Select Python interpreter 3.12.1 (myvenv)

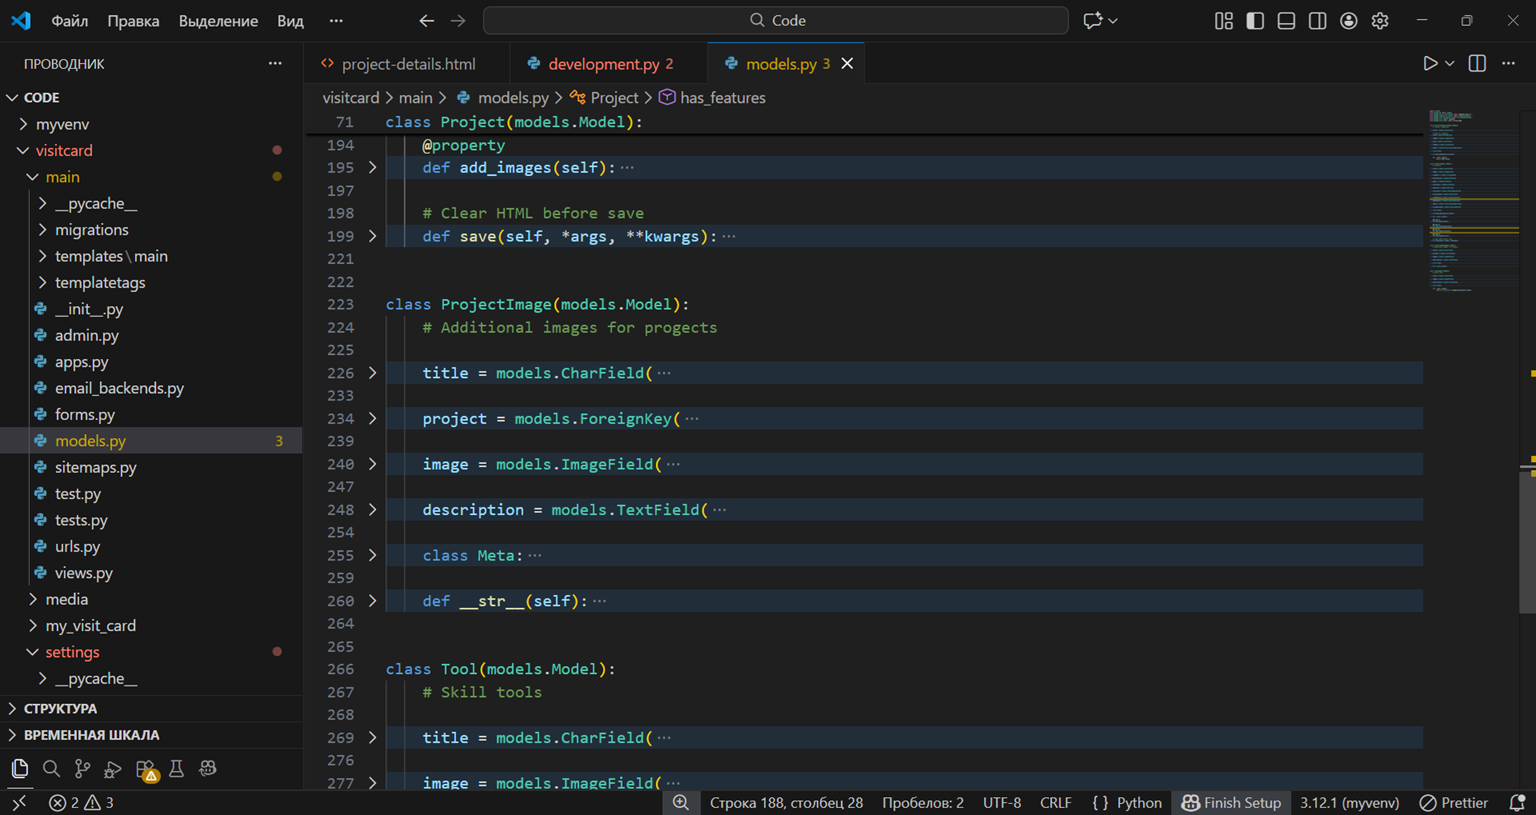[x=1350, y=802]
